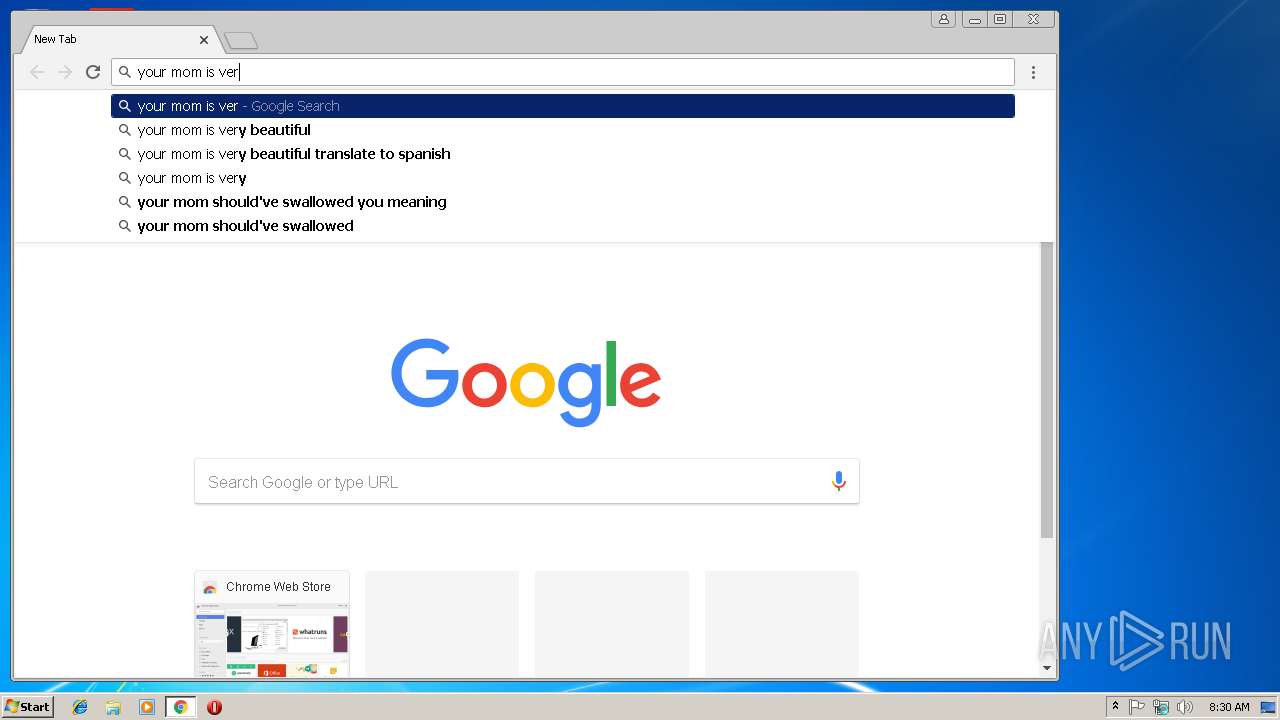Click the page's vertical scrollbar thumb
Viewport: 1280px width, 720px height.
1047,390
